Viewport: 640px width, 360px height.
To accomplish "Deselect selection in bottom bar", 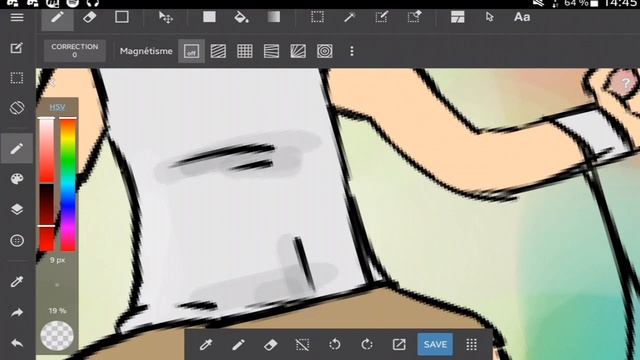I will (x=302, y=344).
